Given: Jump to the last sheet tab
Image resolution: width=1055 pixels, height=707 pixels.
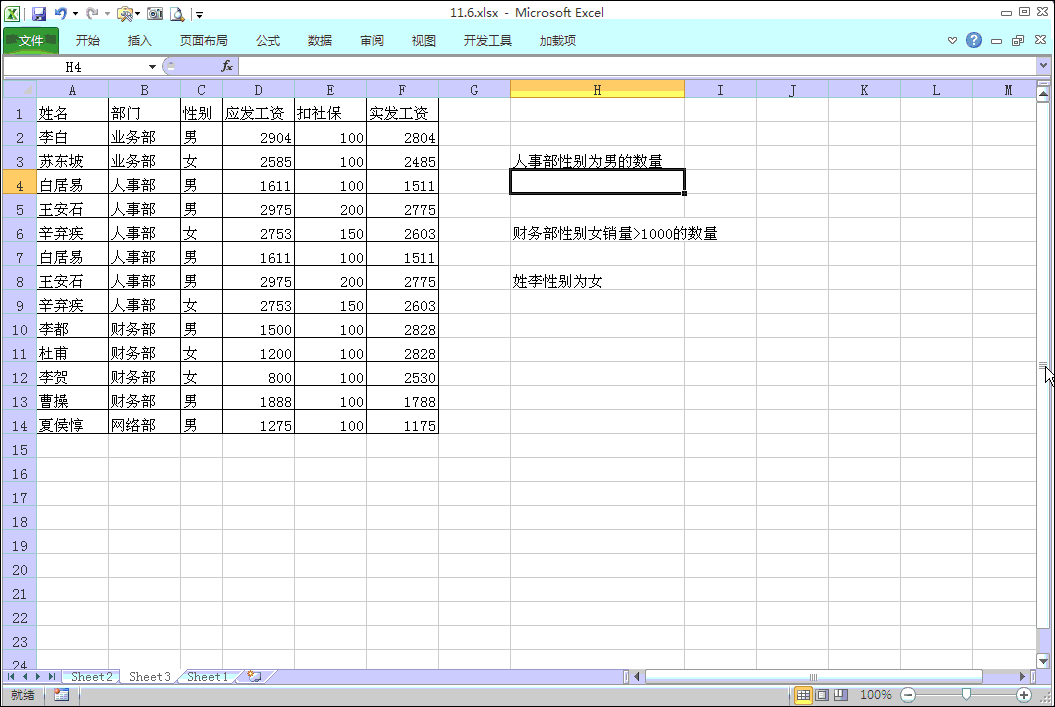Looking at the screenshot, I should [x=51, y=677].
